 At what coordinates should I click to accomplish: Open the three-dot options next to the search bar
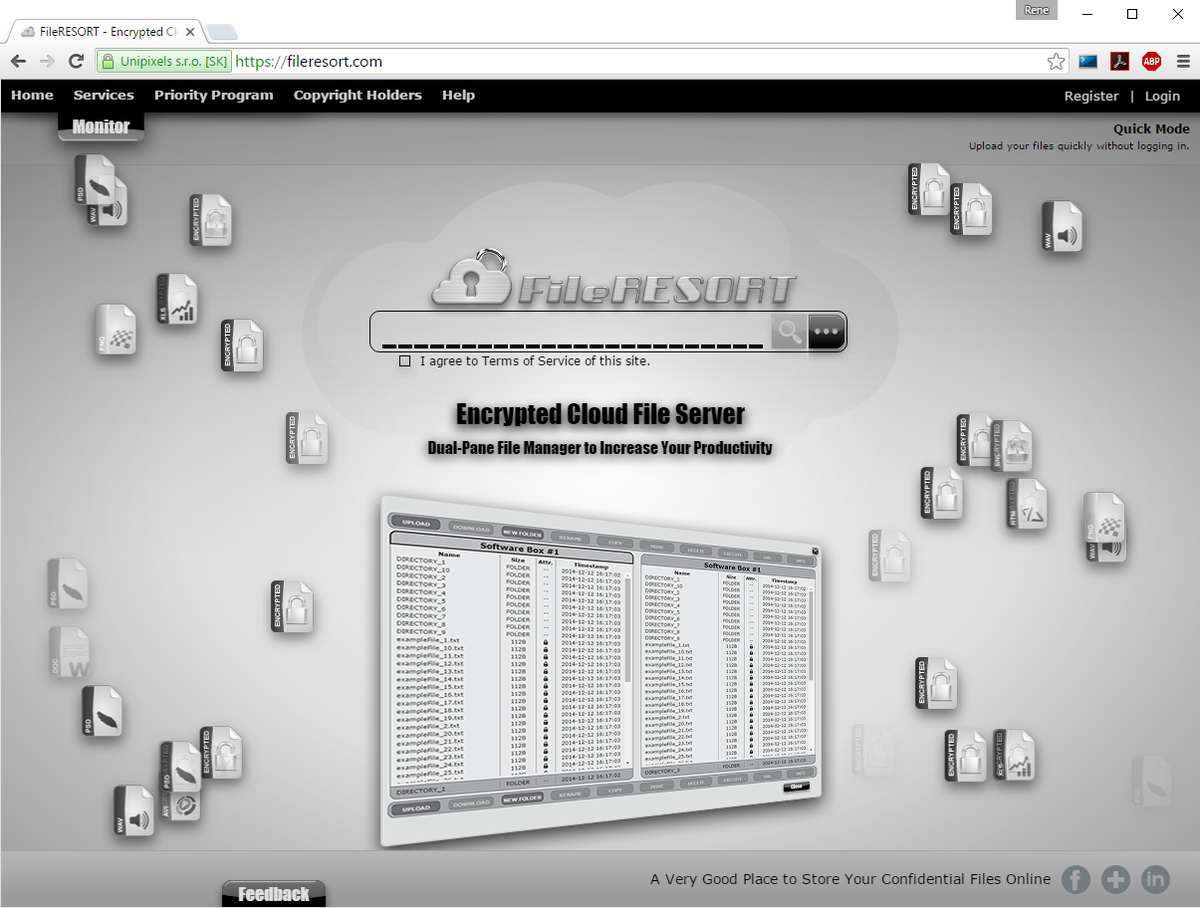pyautogui.click(x=825, y=331)
